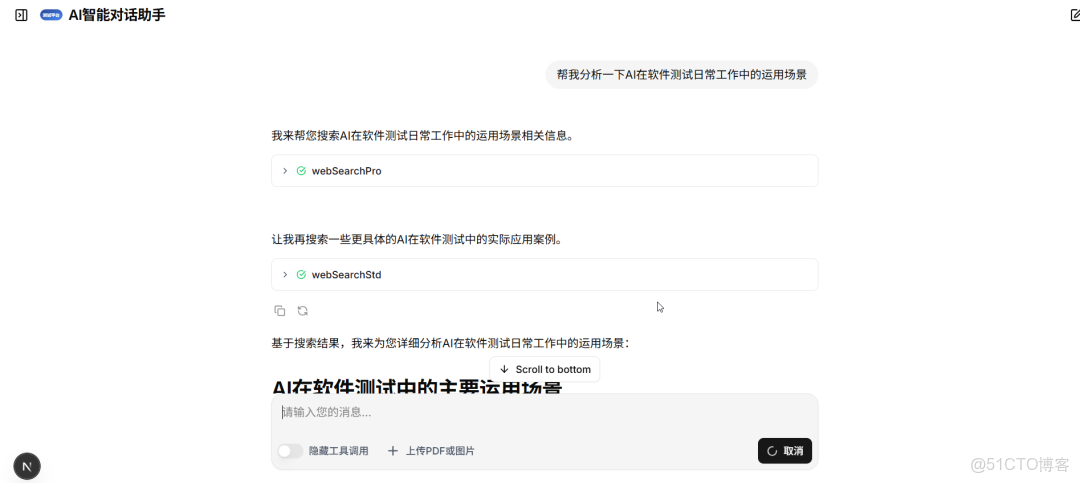Open the Next.js dev tools badge

click(x=27, y=466)
